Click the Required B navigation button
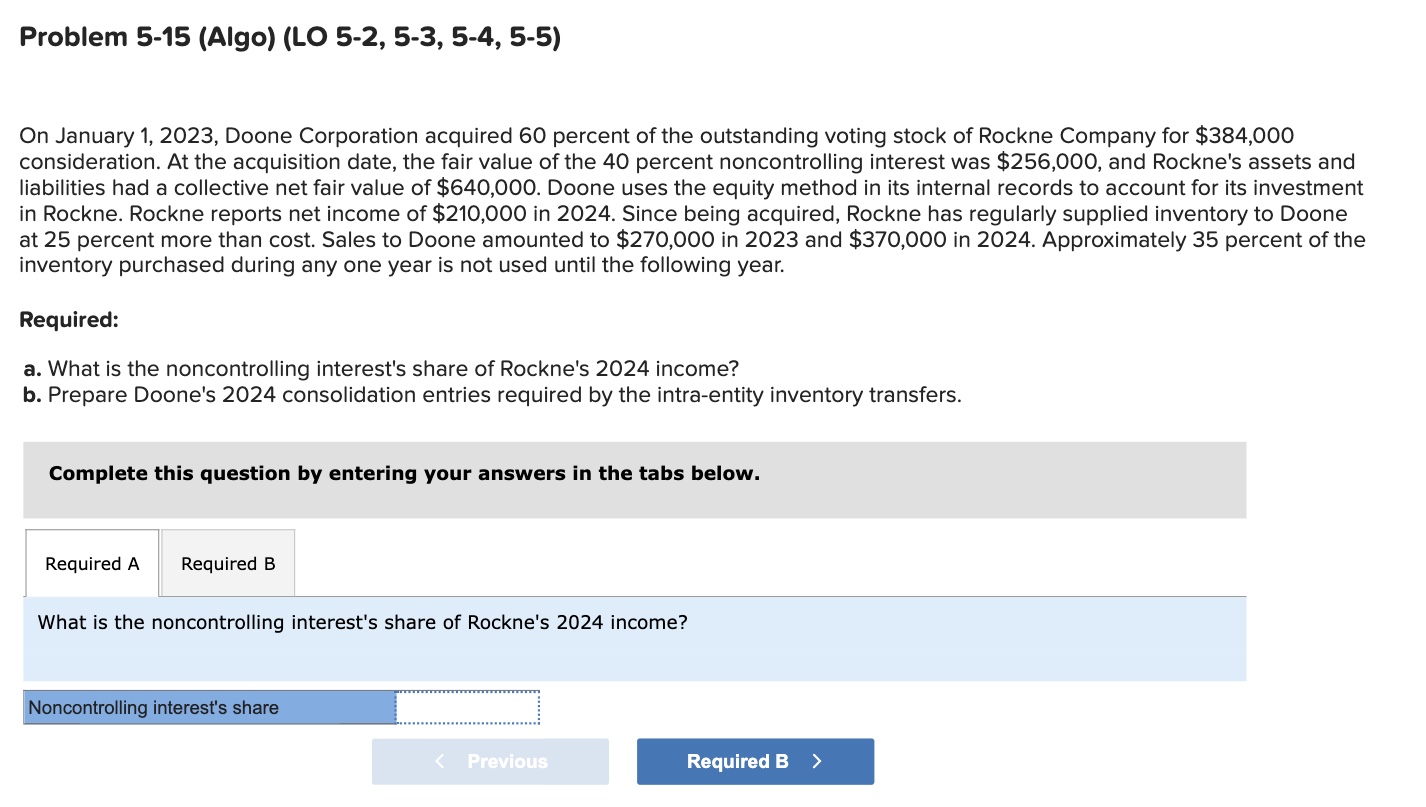The image size is (1426, 807). (755, 761)
